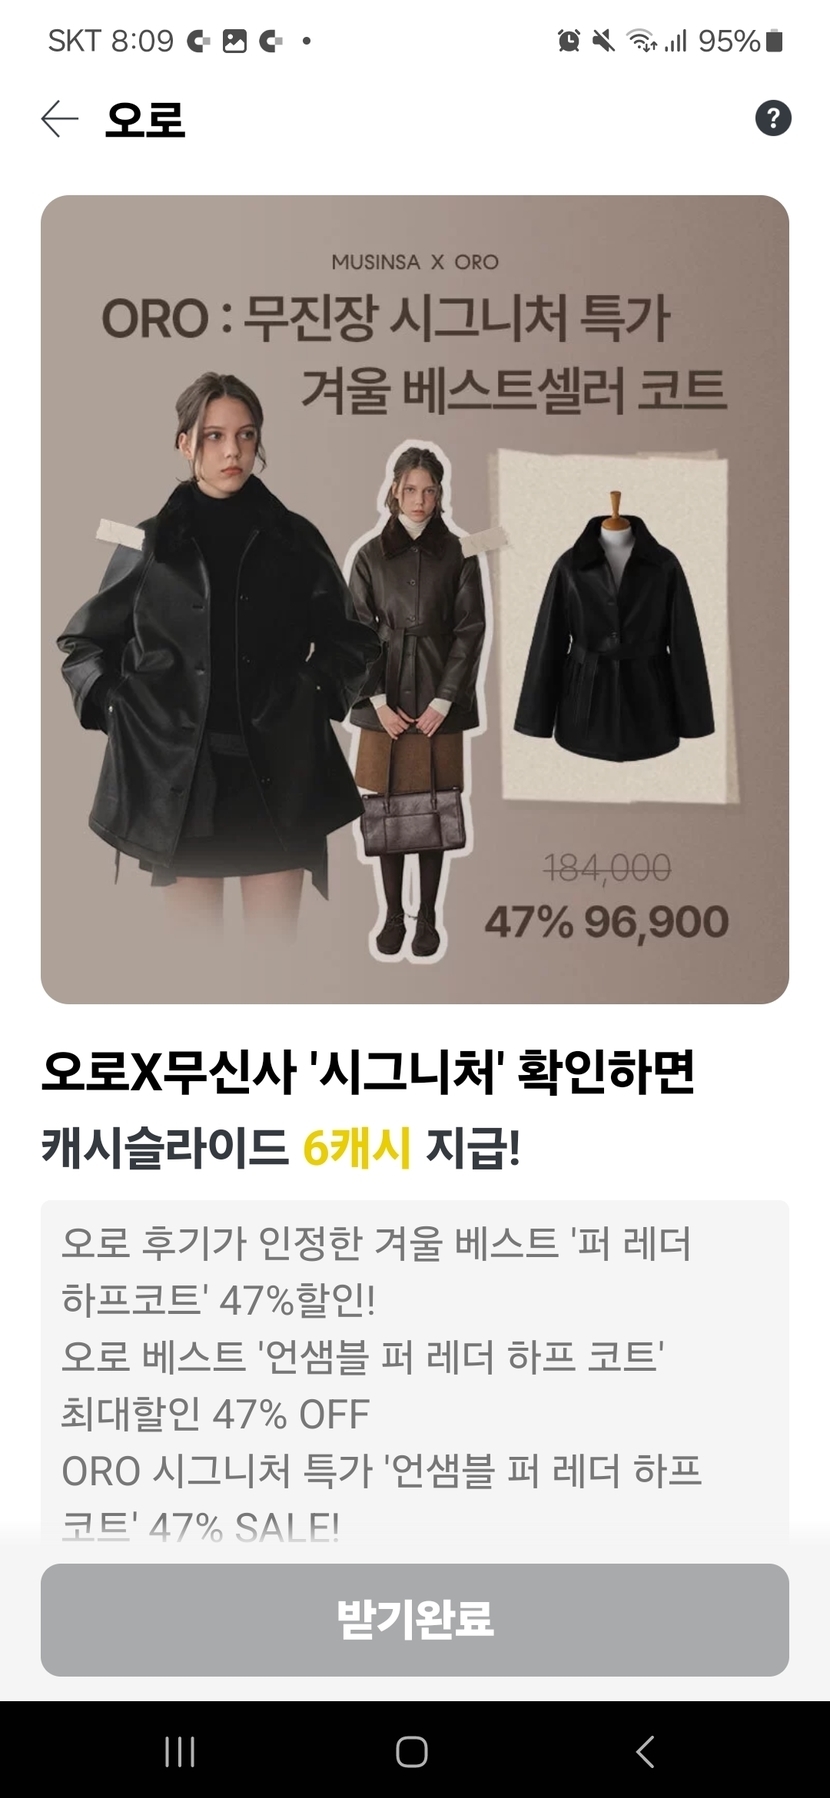Tap the 6캐시 reward text
The height and width of the screenshot is (1798, 830).
click(357, 1147)
